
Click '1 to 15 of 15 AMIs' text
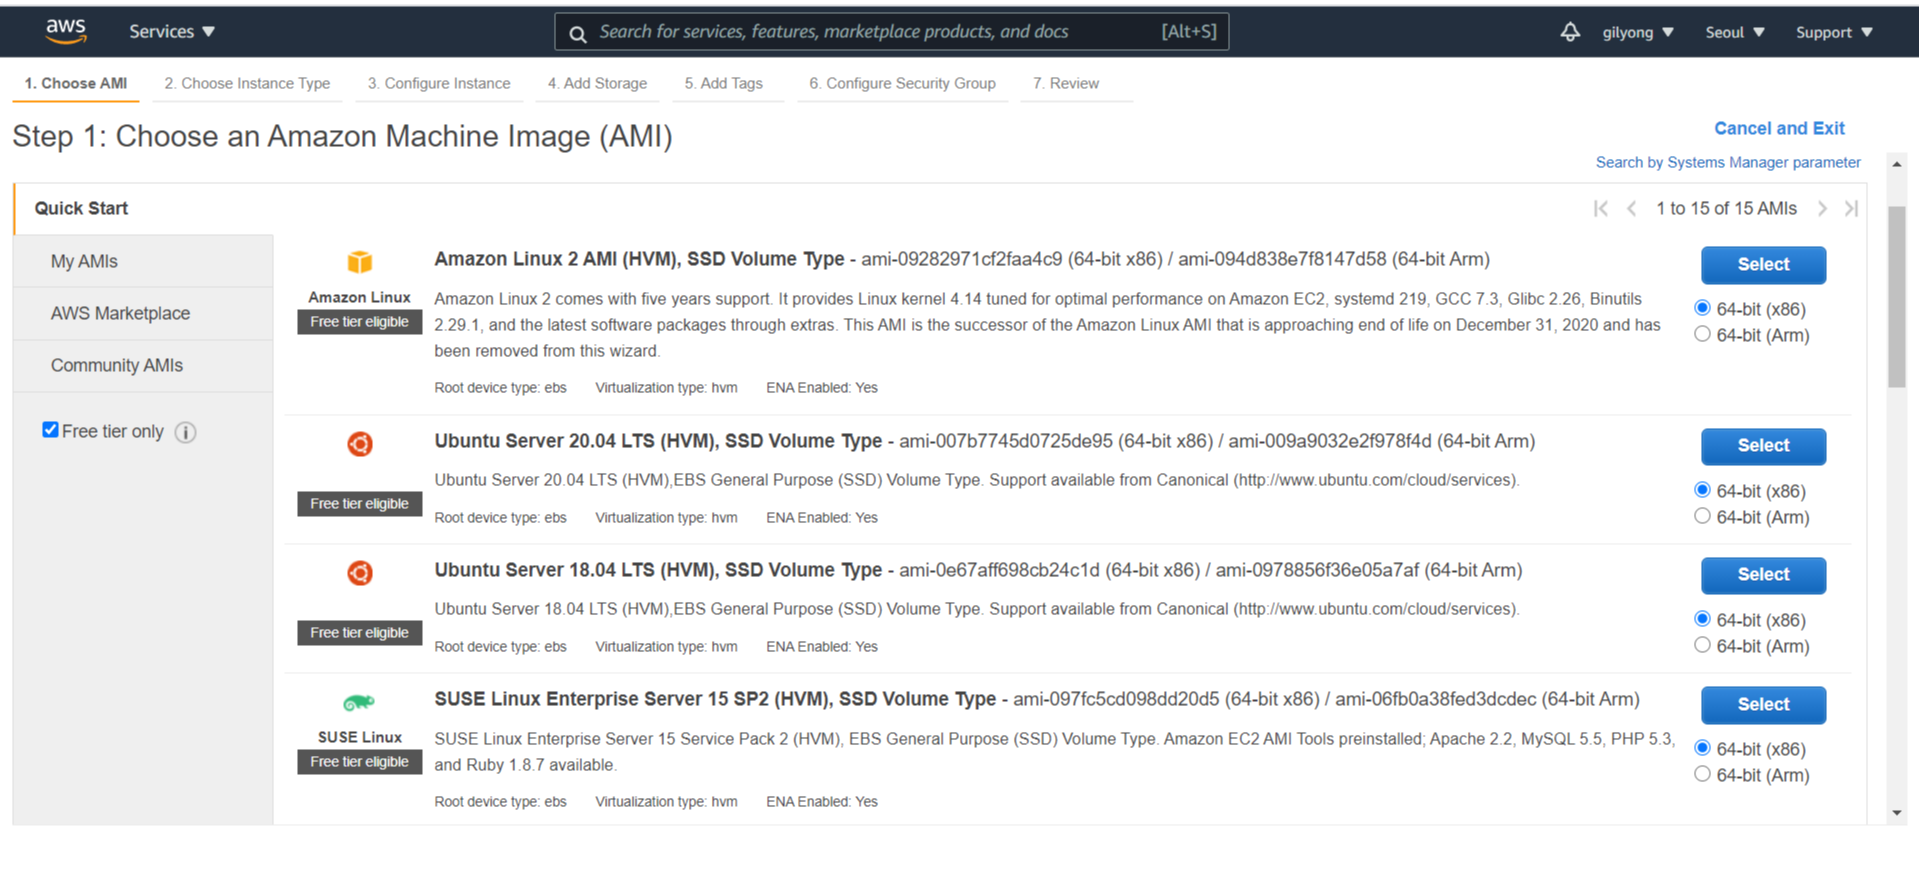pyautogui.click(x=1726, y=208)
